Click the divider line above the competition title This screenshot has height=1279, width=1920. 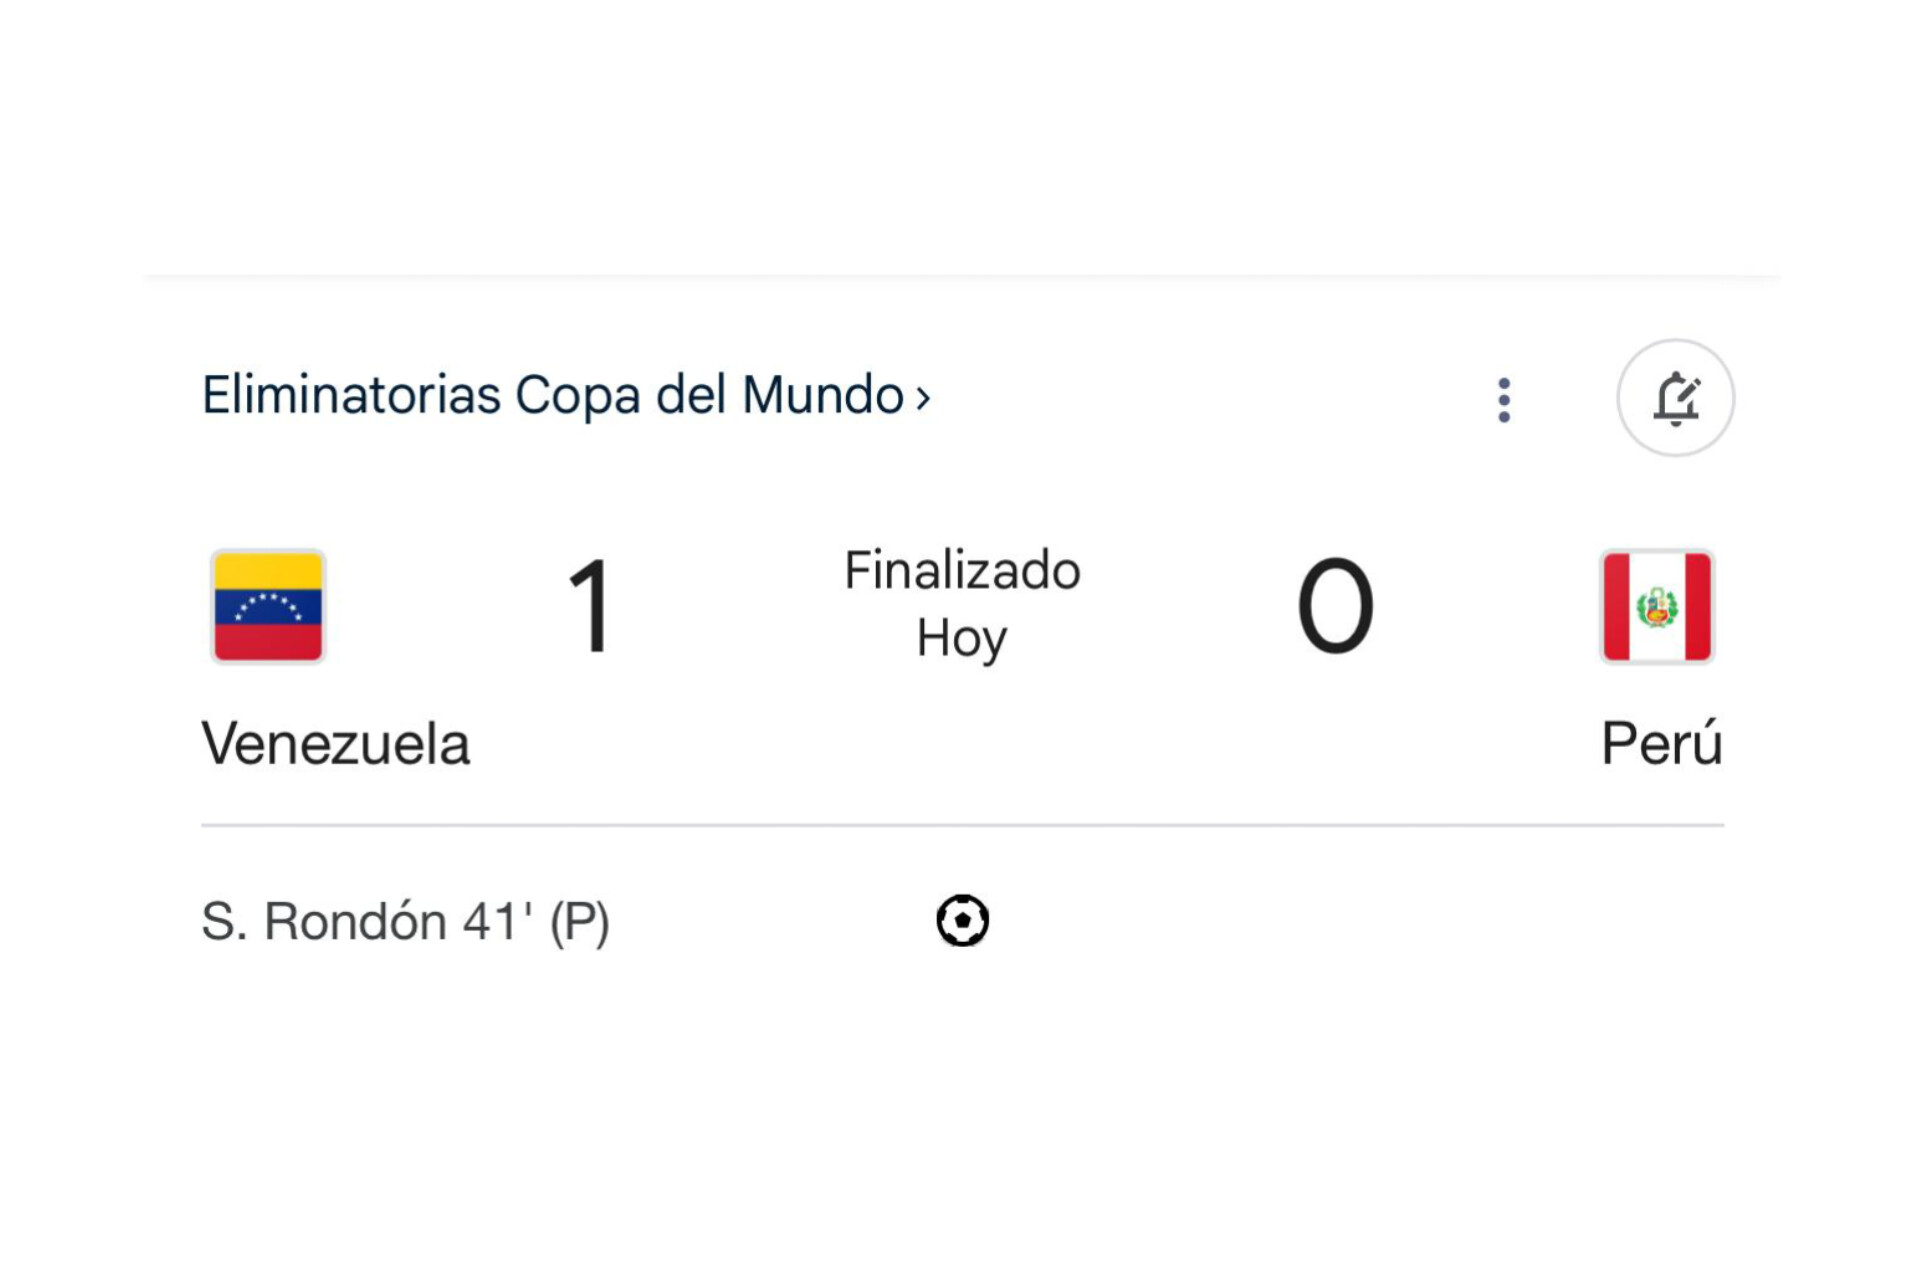click(x=962, y=276)
